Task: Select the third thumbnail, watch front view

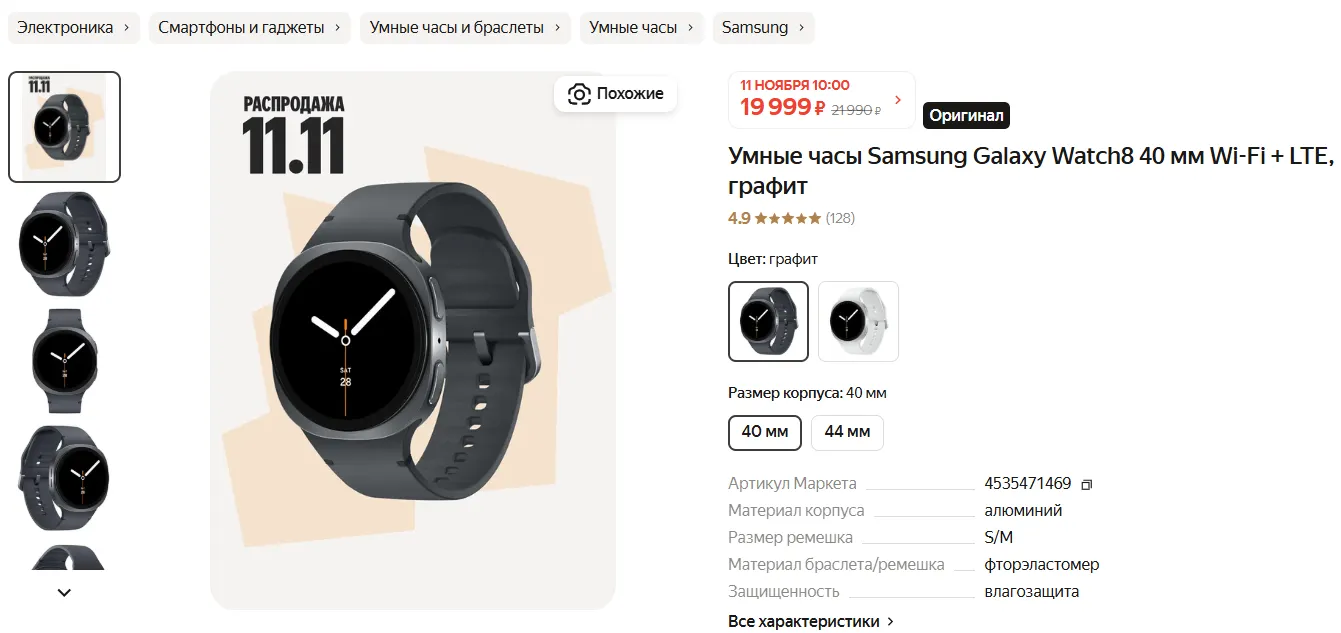Action: coord(65,361)
